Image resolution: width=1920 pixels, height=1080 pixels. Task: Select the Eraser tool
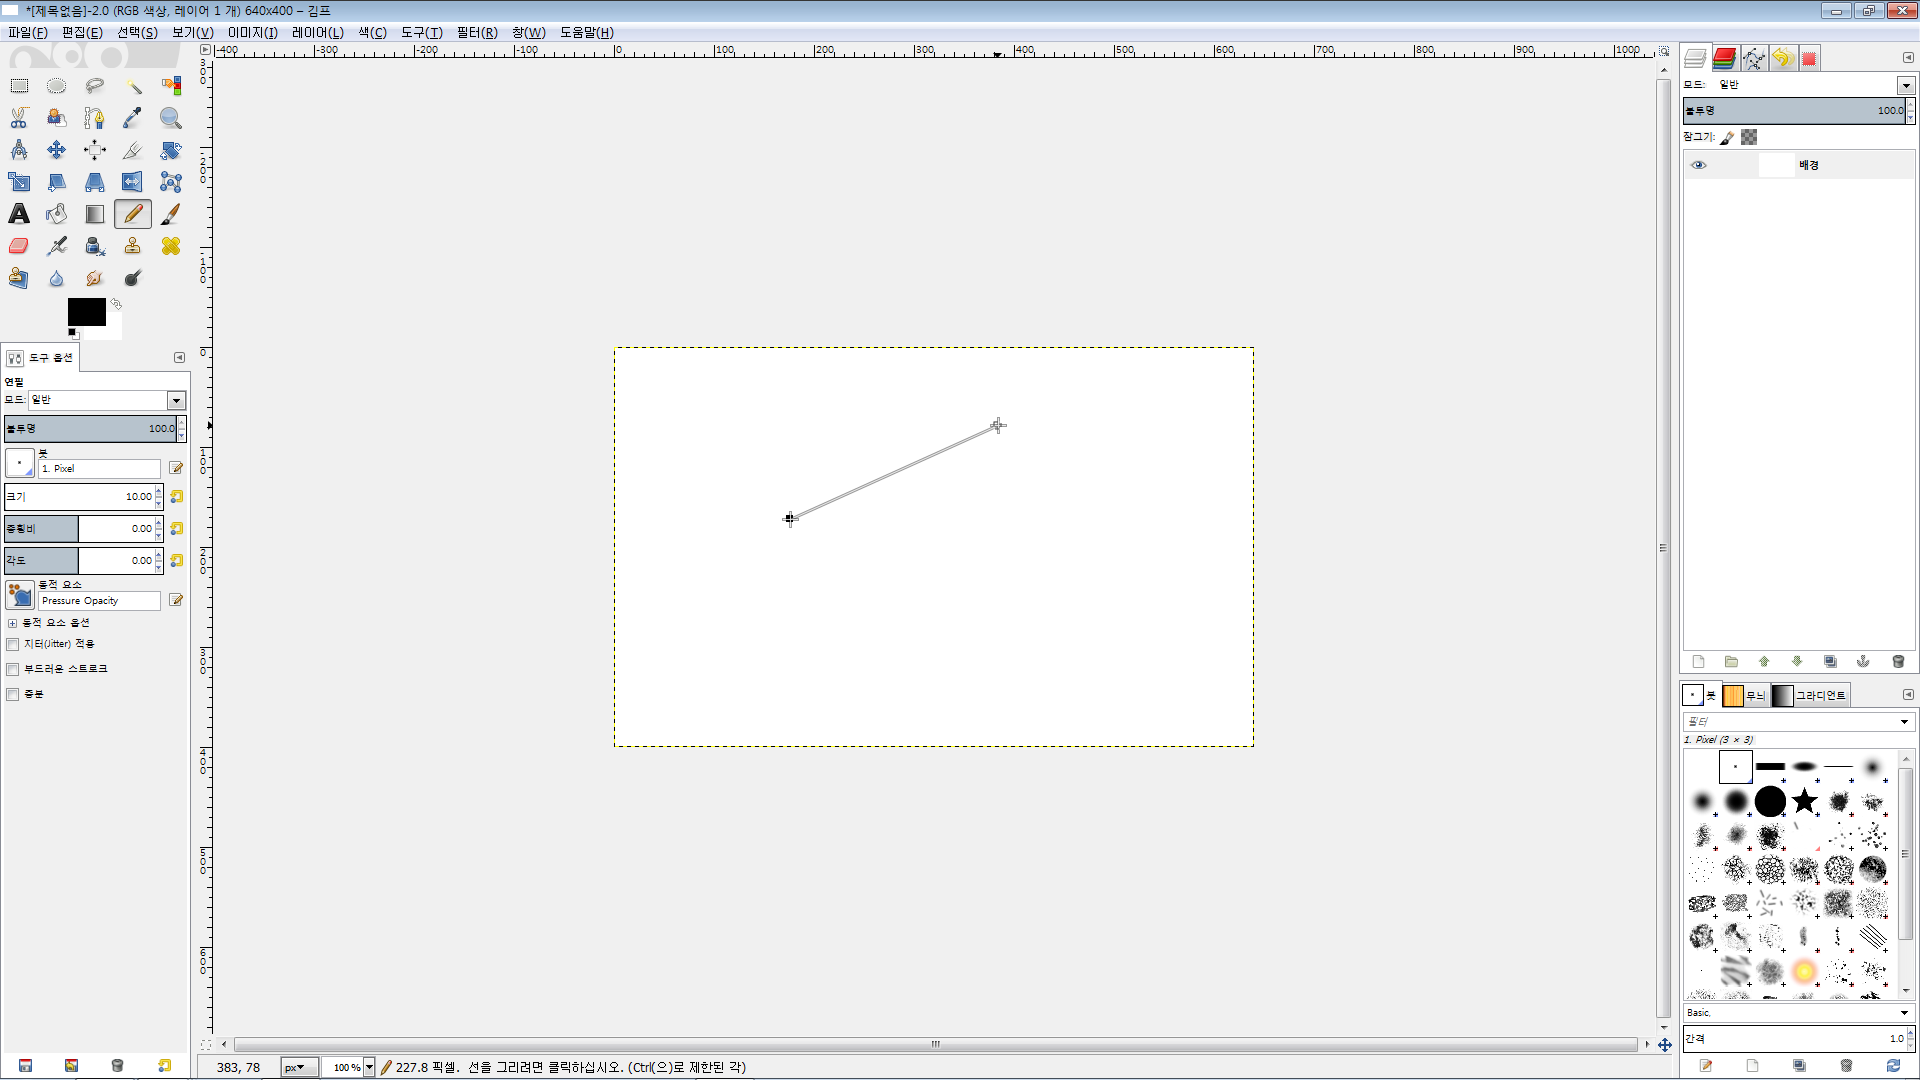pos(19,246)
